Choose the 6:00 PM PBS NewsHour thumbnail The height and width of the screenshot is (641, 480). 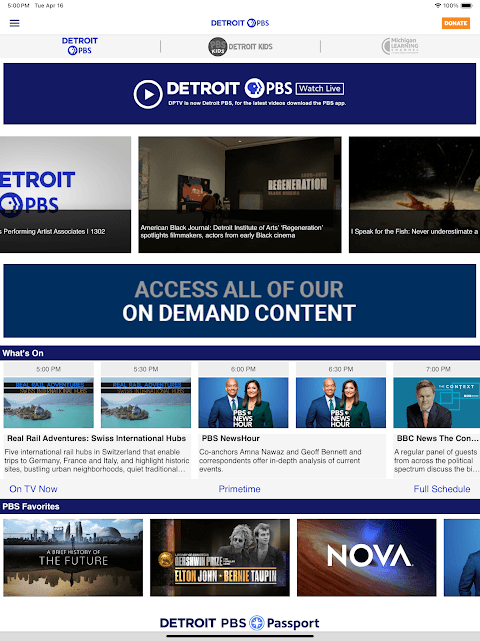tap(243, 403)
